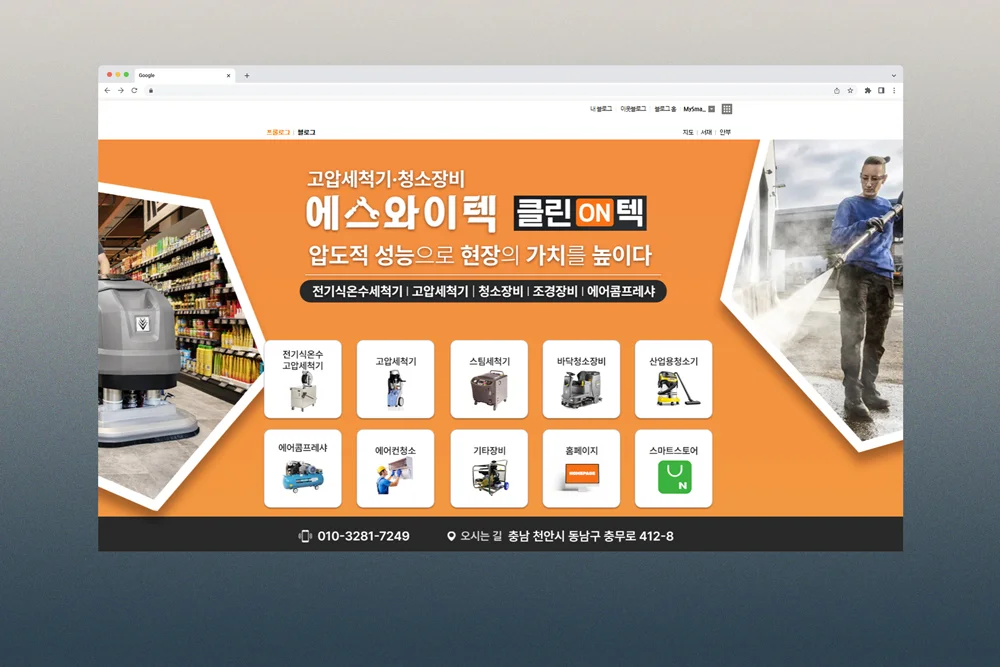
Task: Switch to the 블로그 tab
Action: tap(306, 132)
